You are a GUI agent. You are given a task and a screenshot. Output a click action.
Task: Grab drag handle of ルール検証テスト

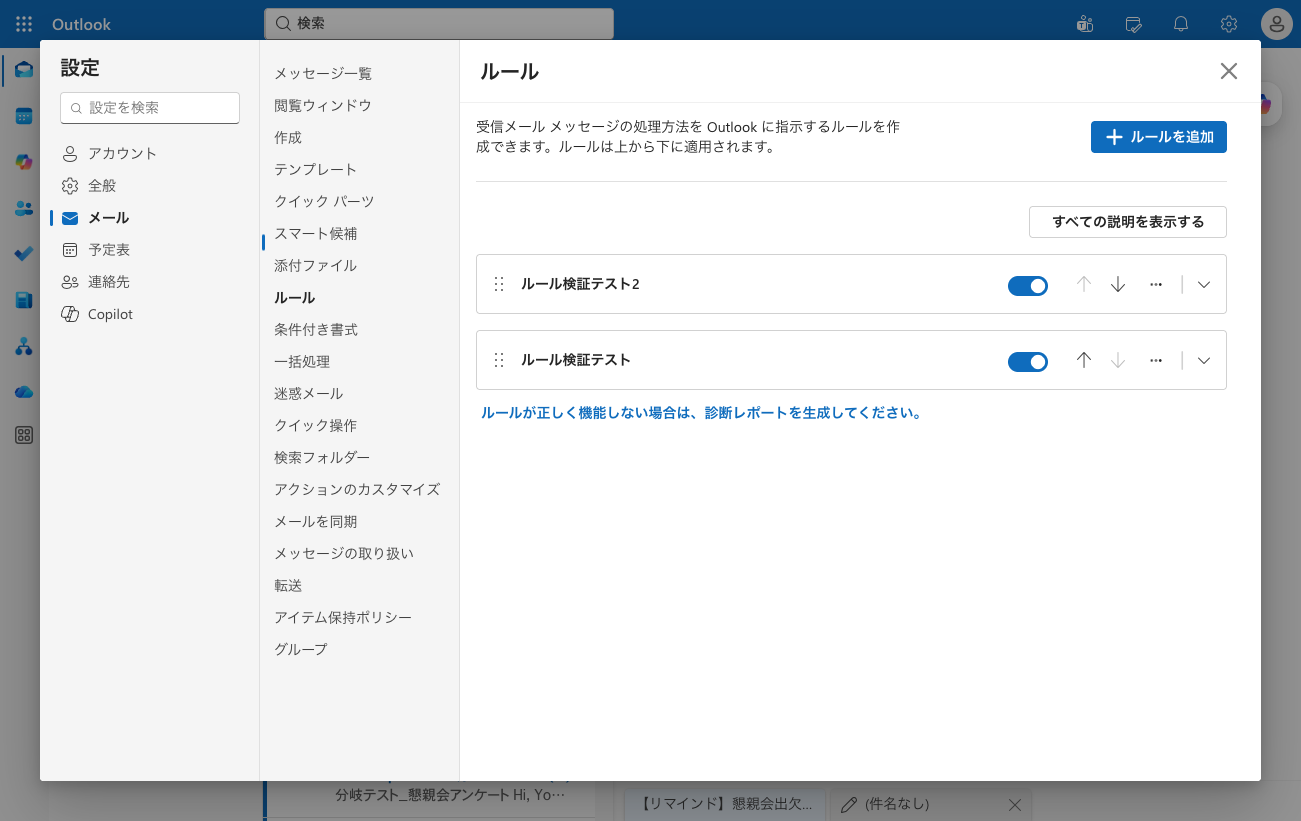pos(499,360)
